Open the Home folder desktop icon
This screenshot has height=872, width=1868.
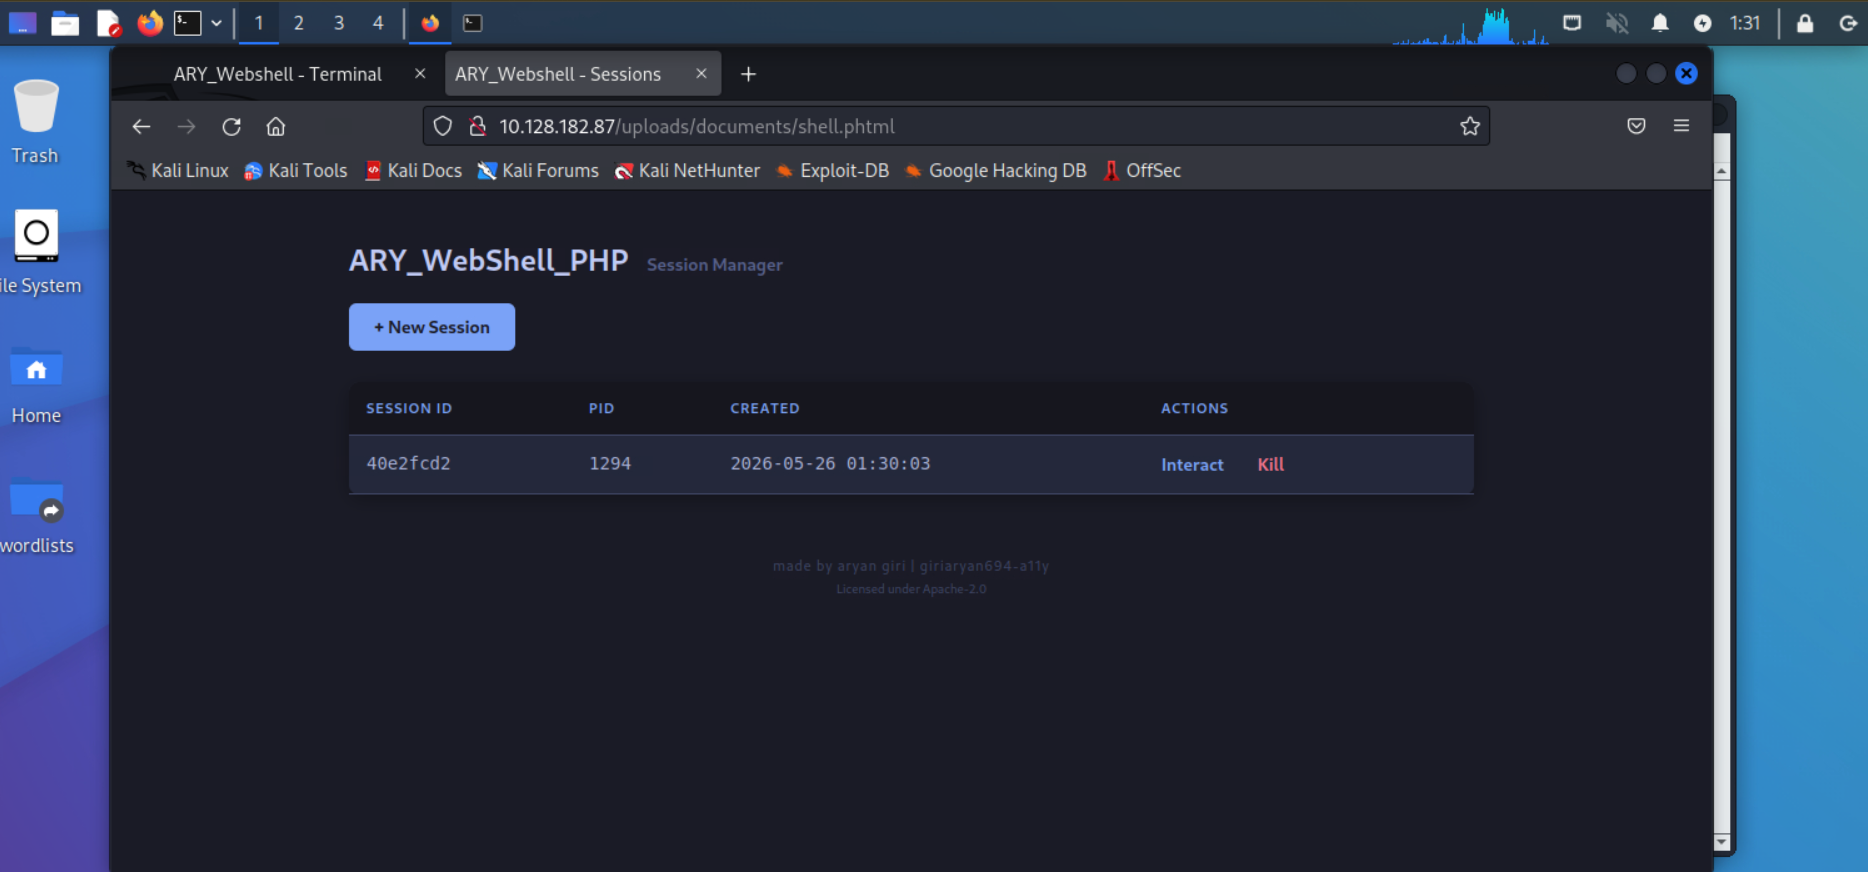click(36, 386)
